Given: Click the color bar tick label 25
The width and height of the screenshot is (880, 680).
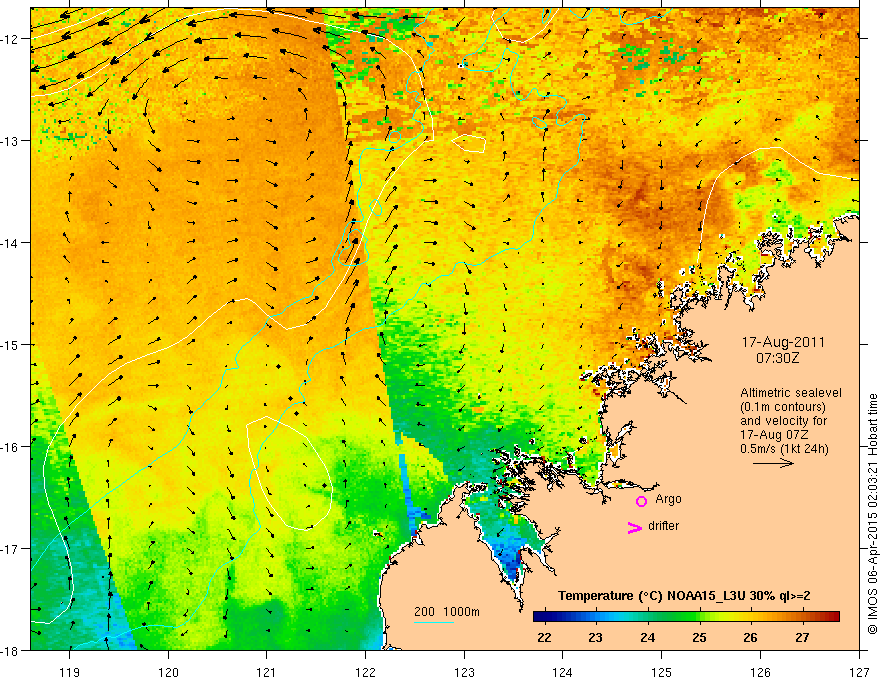Looking at the screenshot, I should 699,637.
